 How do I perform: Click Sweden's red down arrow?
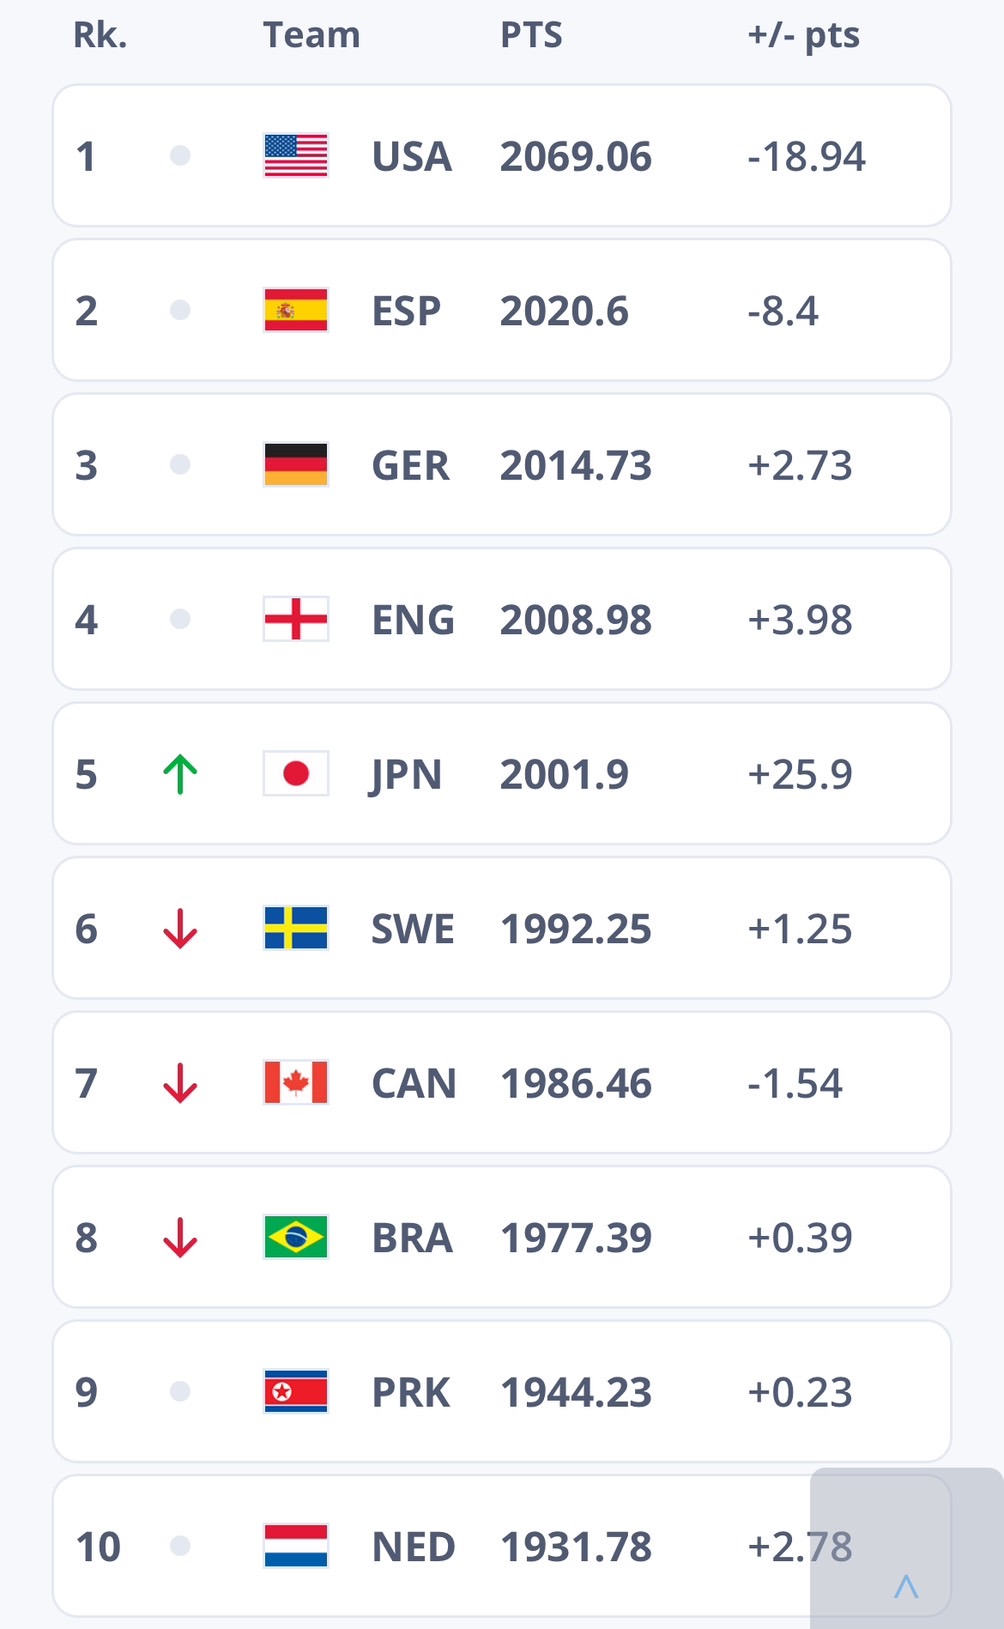(180, 928)
